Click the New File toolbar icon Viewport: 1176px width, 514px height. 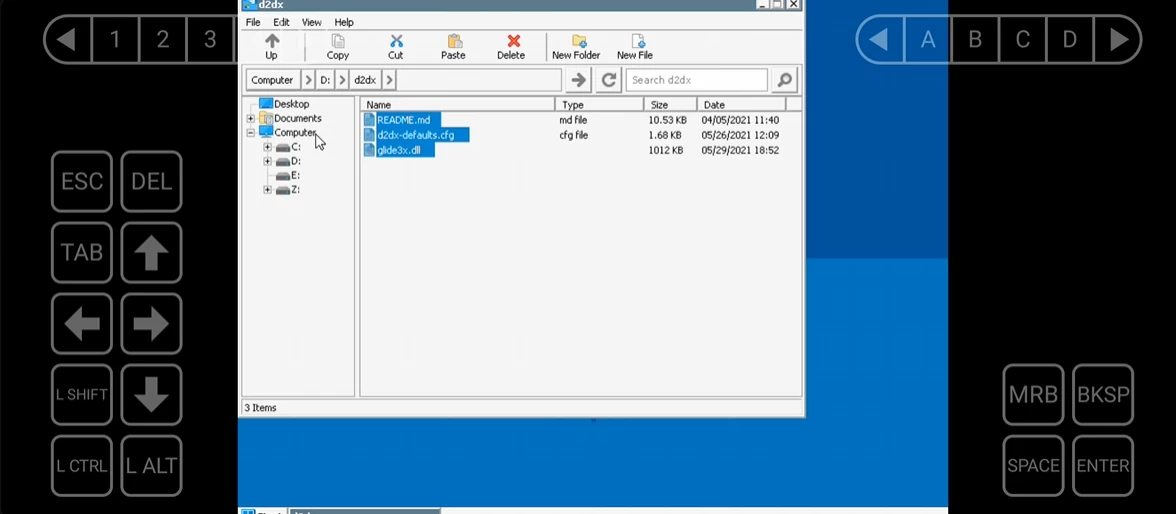click(635, 42)
